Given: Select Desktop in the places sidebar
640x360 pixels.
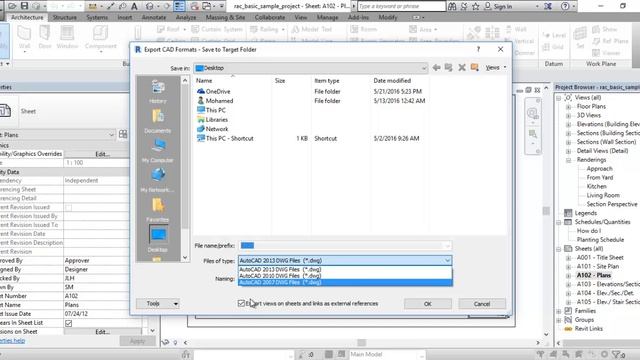Looking at the screenshot, I should [158, 239].
